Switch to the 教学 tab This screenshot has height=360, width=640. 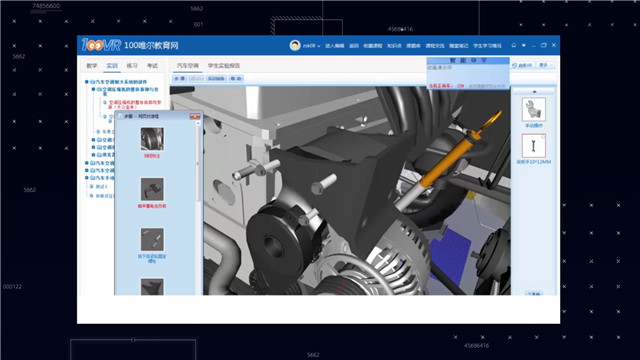(x=92, y=66)
